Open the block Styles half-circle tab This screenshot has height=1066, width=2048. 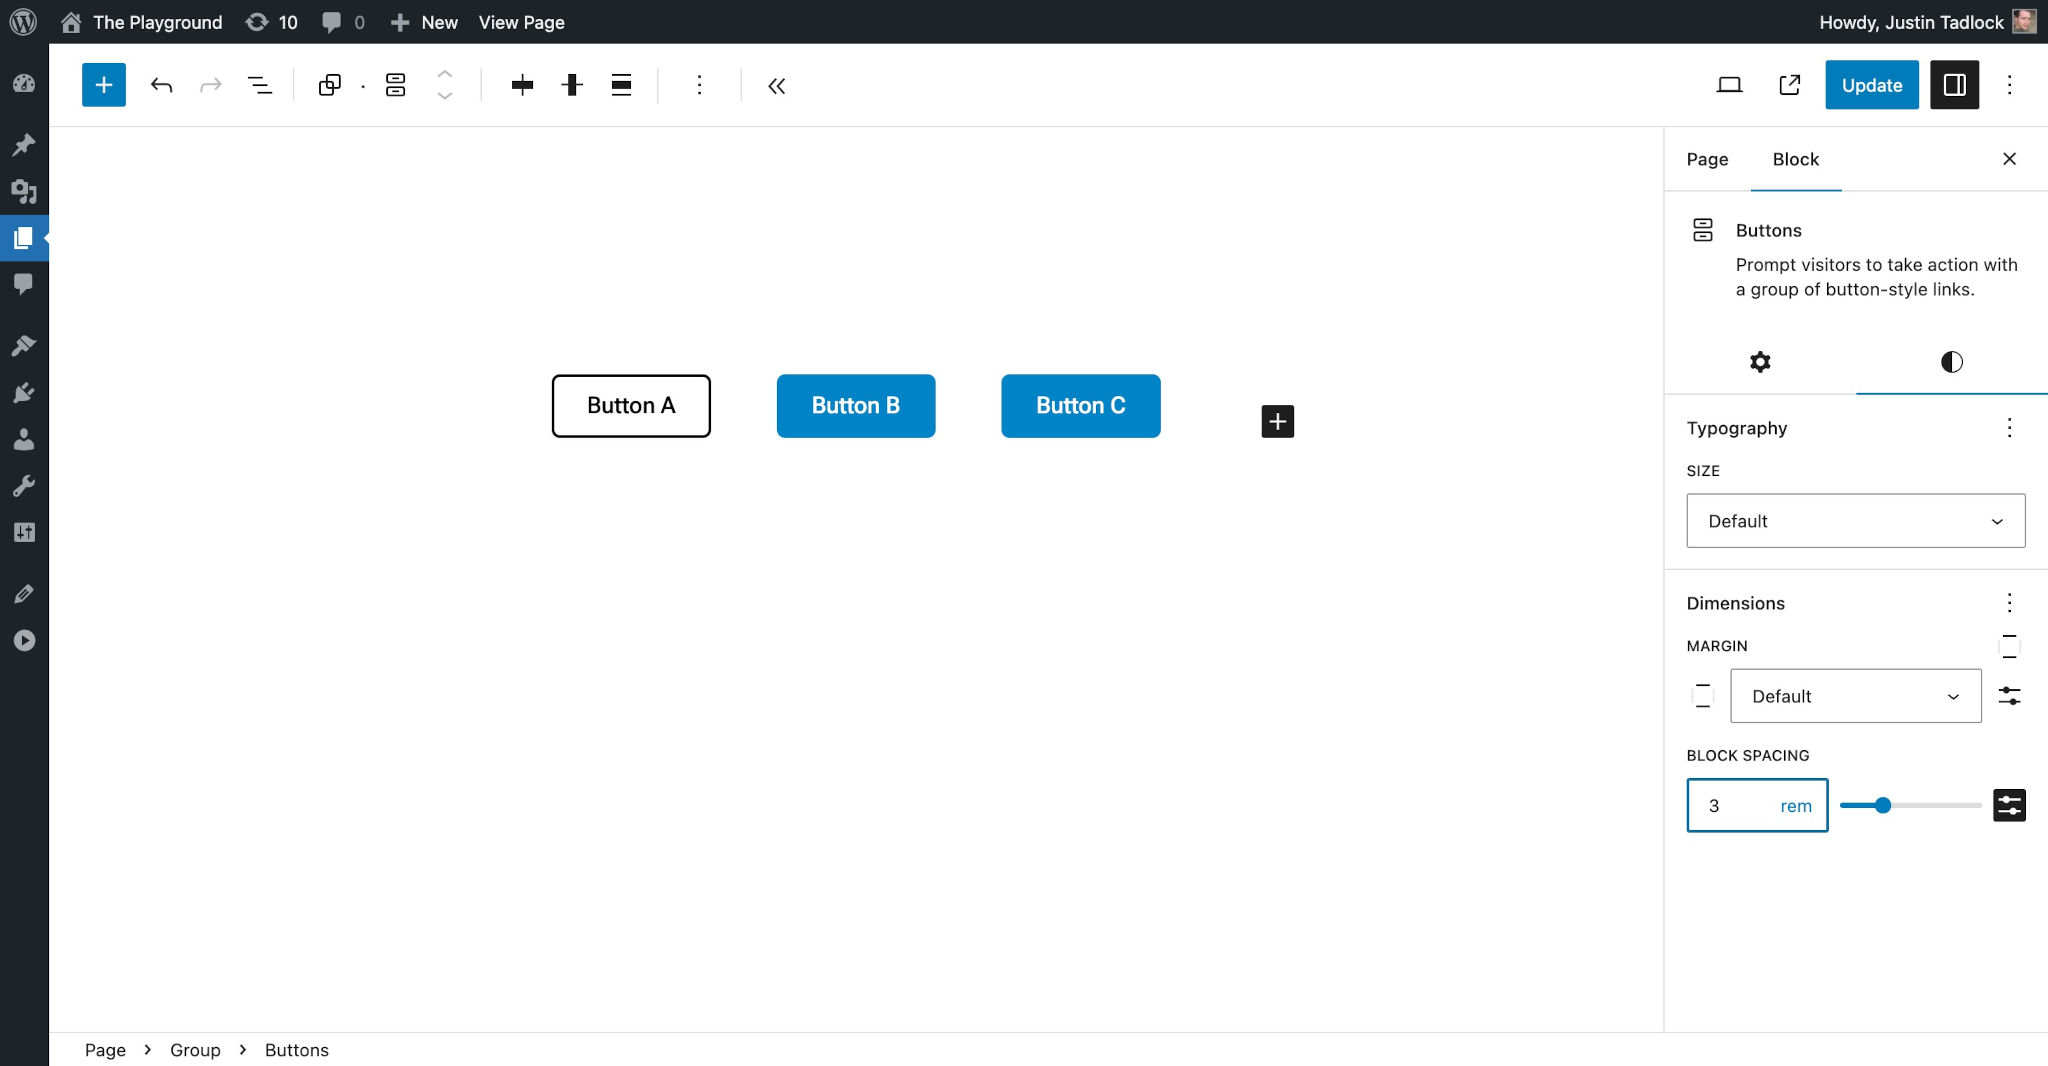[1952, 362]
